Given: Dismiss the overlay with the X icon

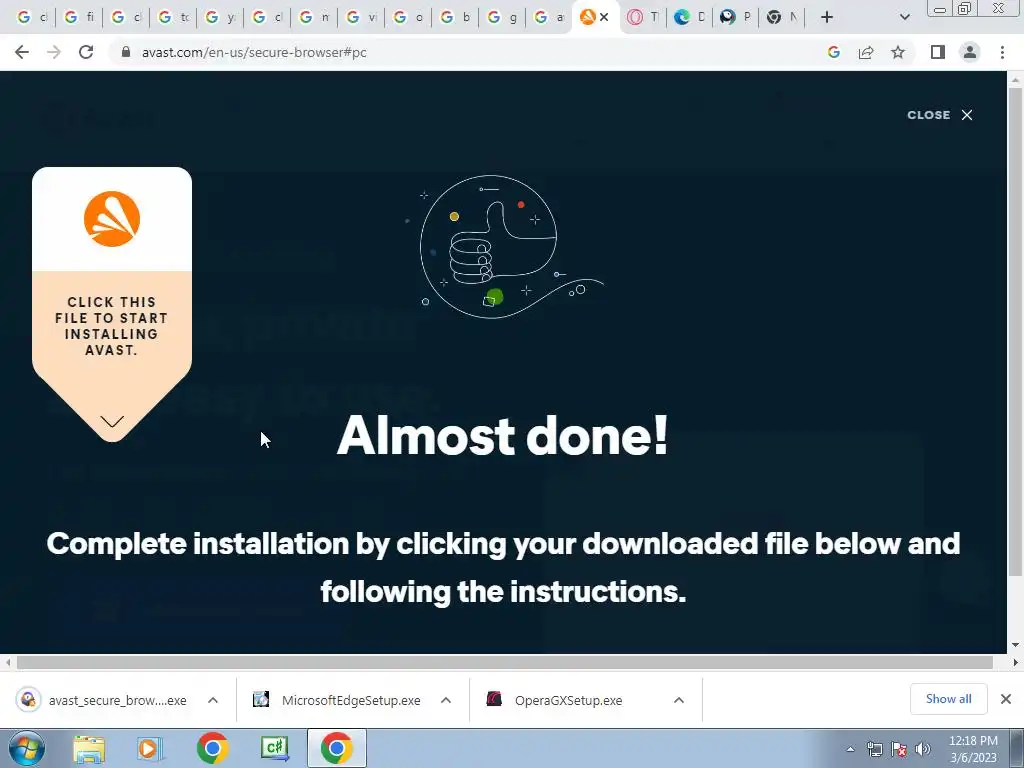Looking at the screenshot, I should click(x=967, y=115).
